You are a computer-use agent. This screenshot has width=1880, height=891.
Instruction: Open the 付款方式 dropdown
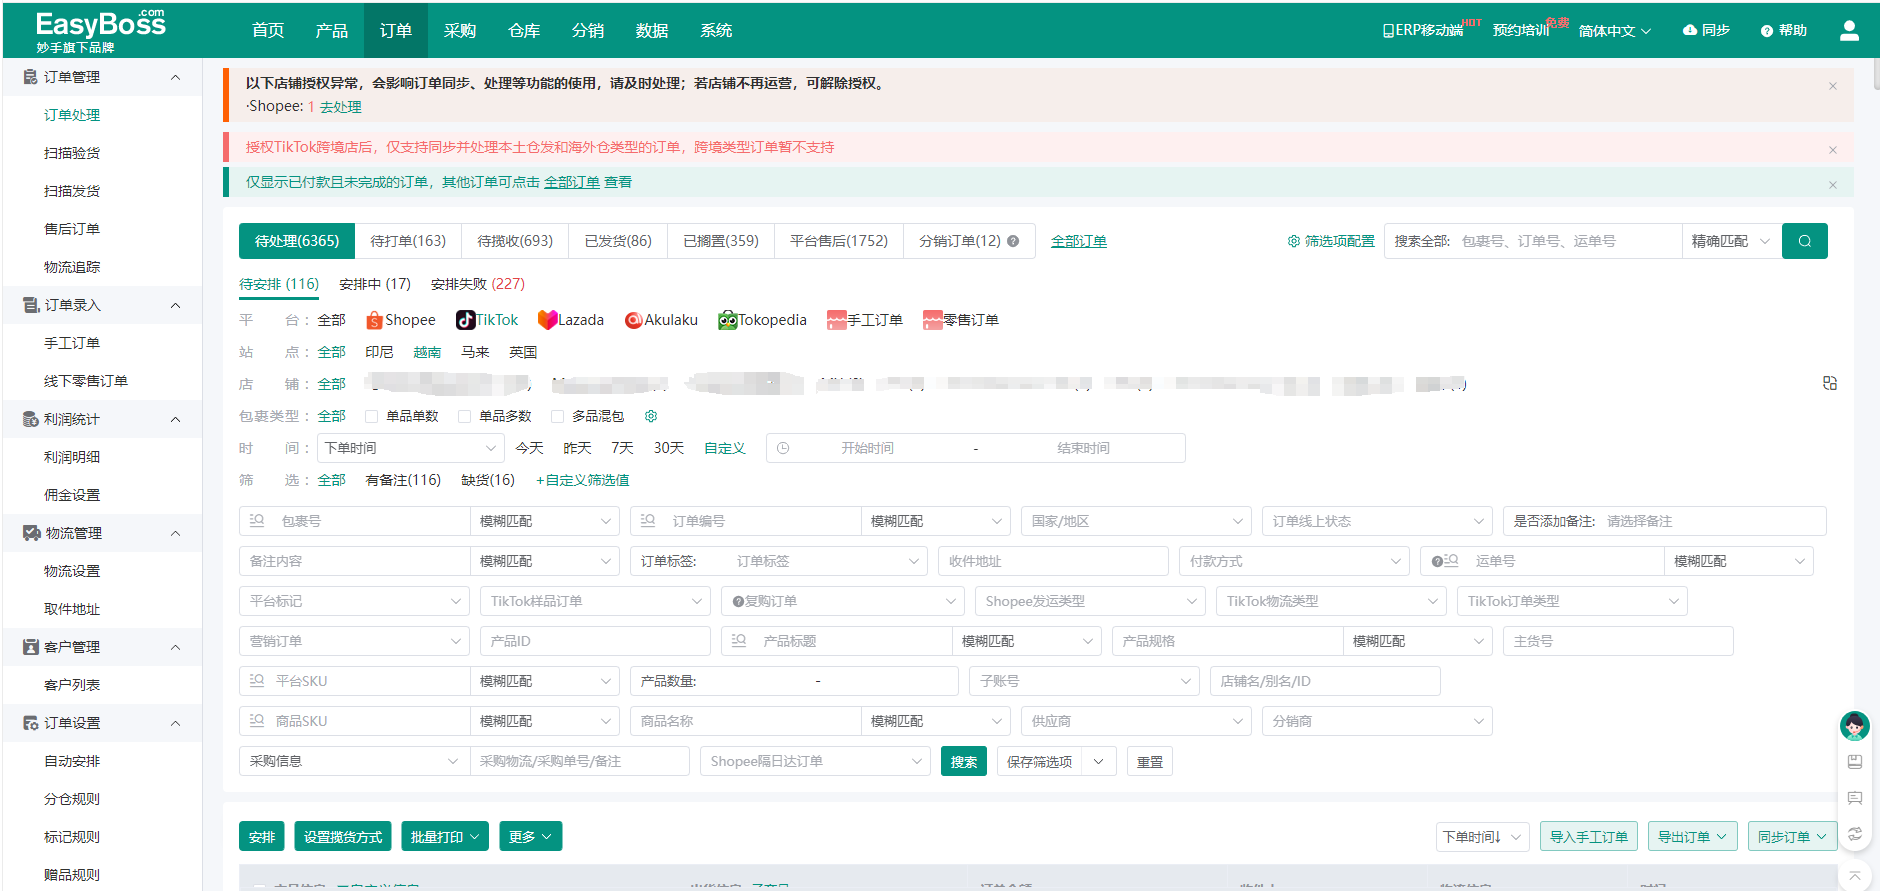pos(1294,561)
